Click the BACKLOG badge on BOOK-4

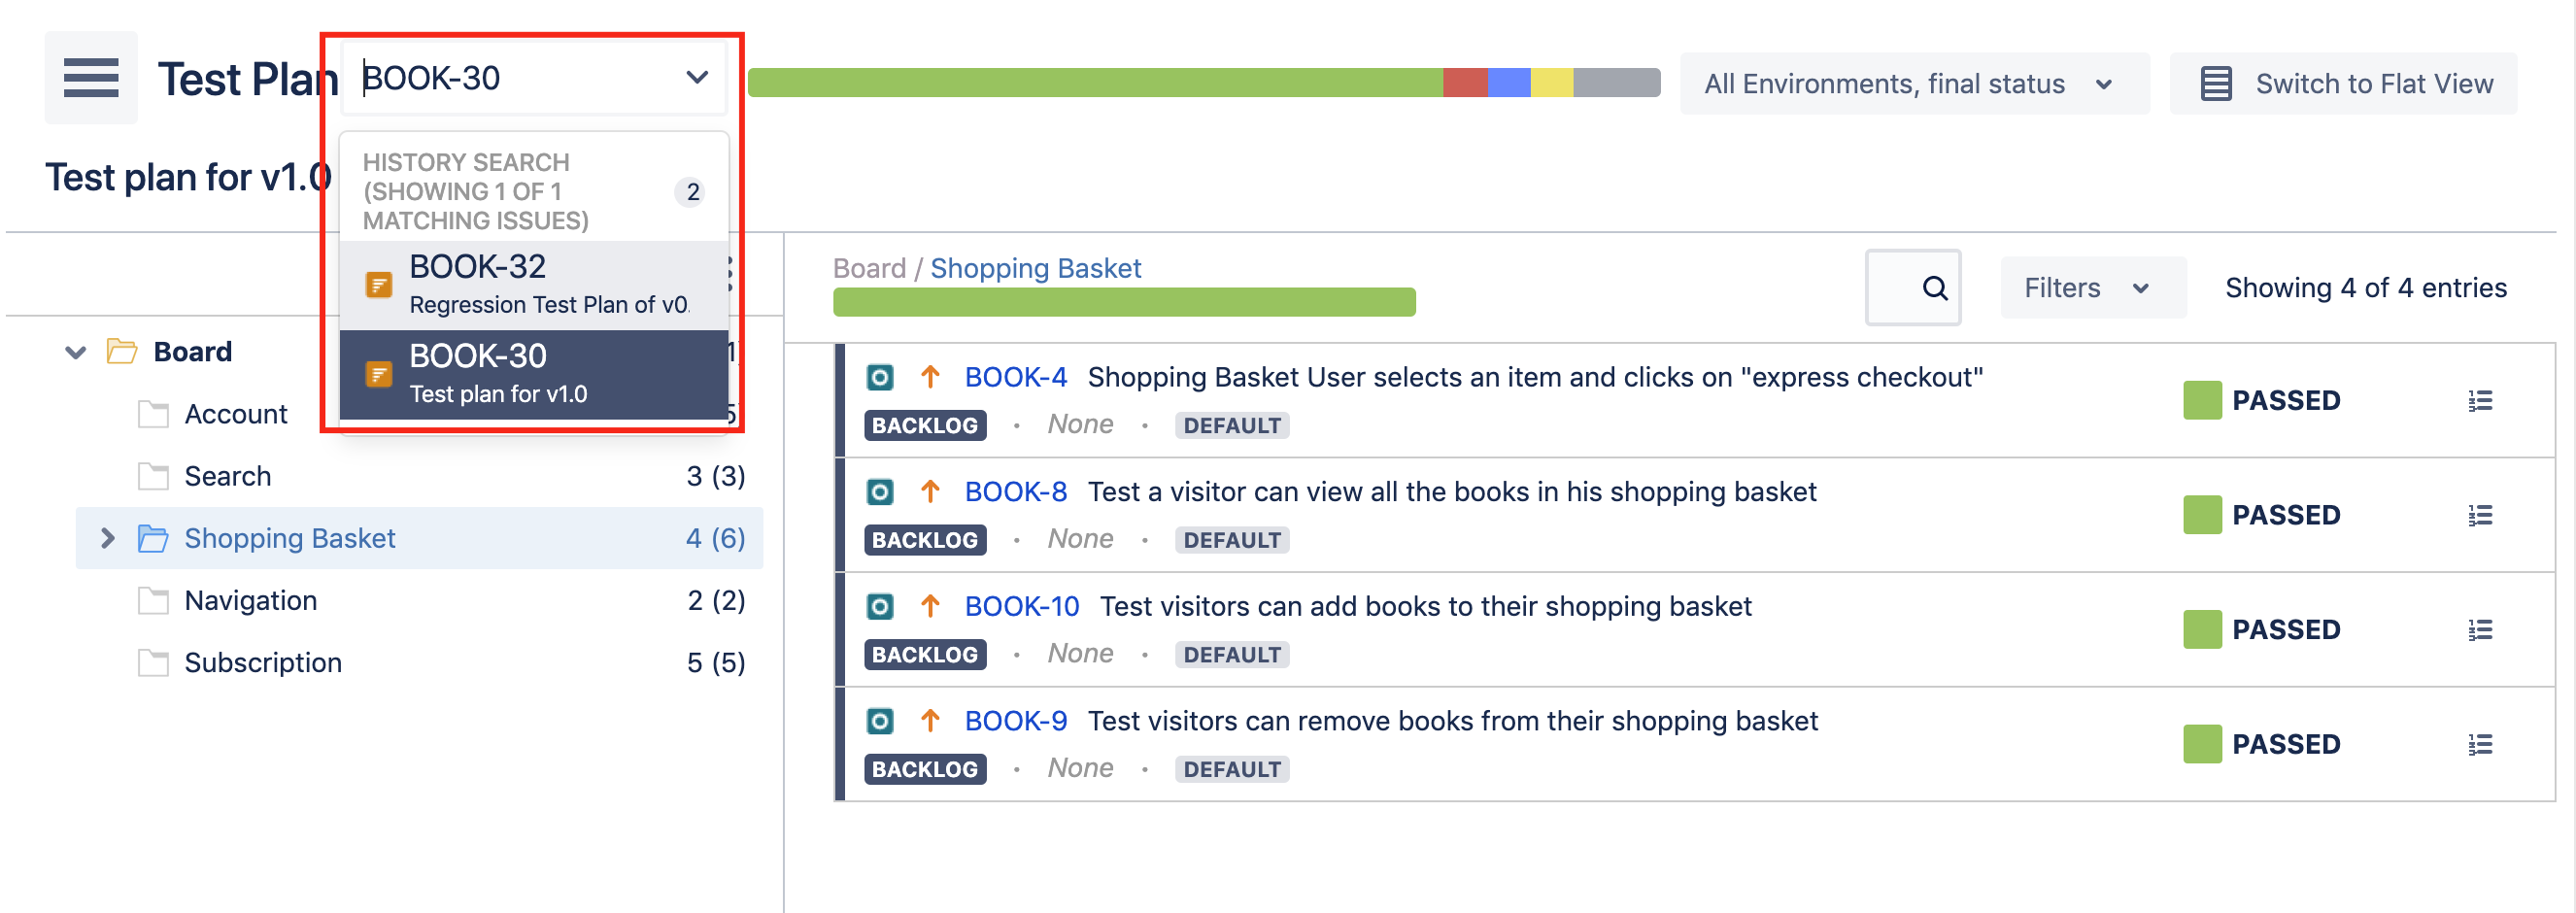click(x=925, y=425)
